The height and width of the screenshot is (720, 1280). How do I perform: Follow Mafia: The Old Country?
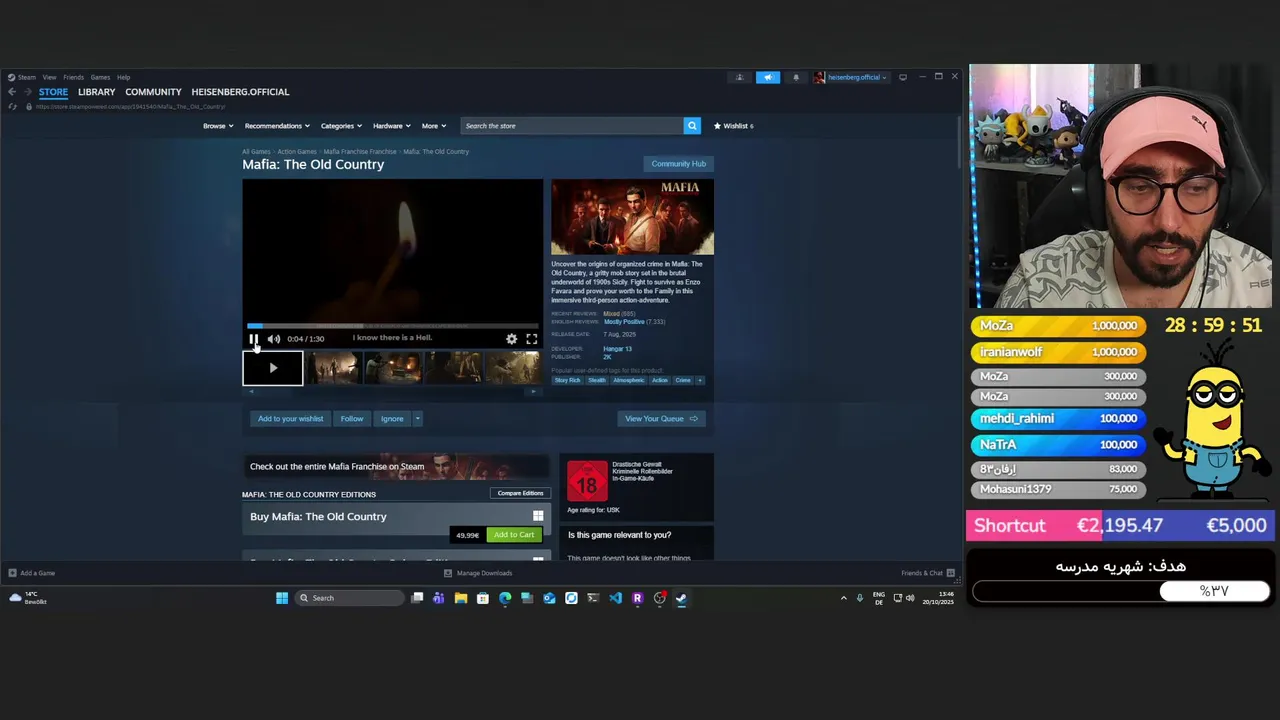[352, 419]
